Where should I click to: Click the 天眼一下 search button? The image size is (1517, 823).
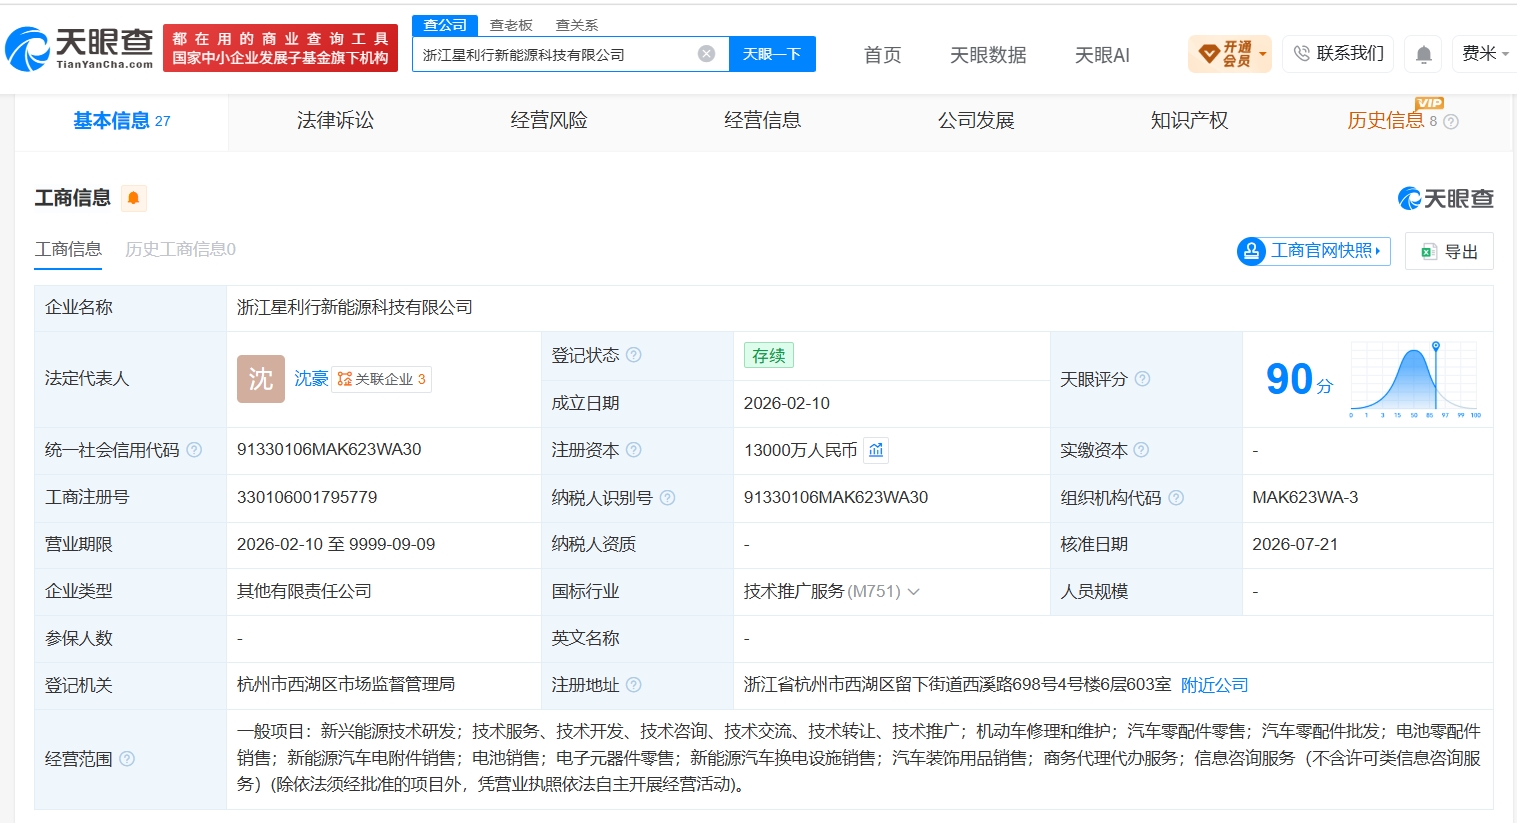(772, 54)
